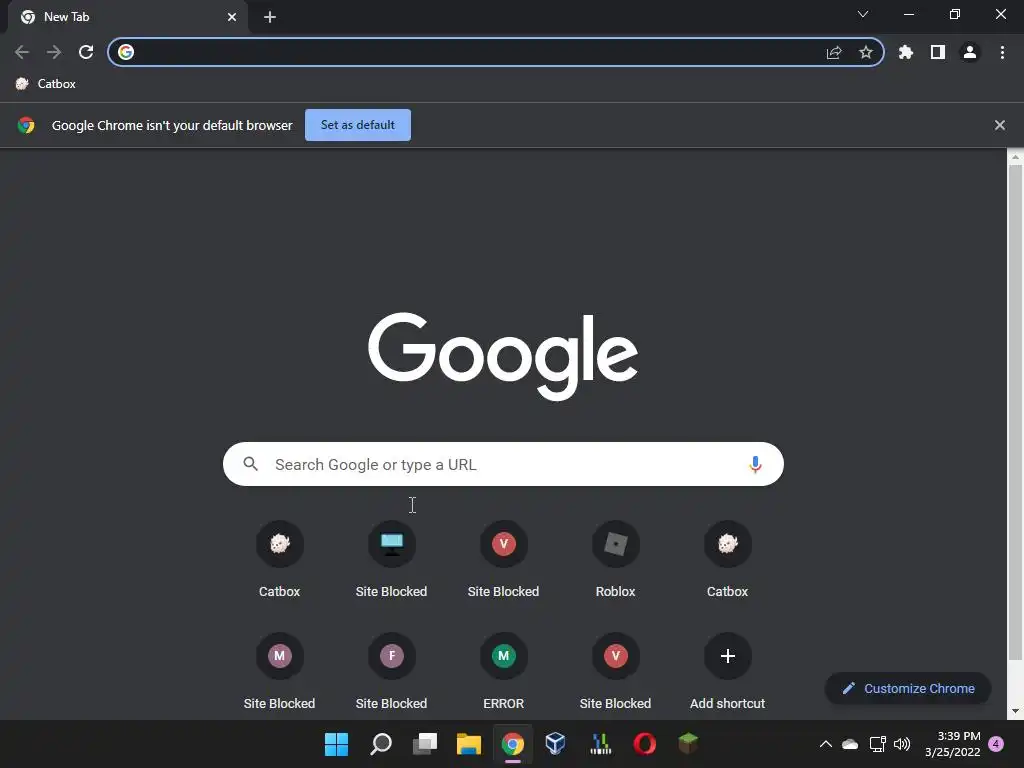
Task: Click the forward navigation arrow
Action: pos(54,52)
